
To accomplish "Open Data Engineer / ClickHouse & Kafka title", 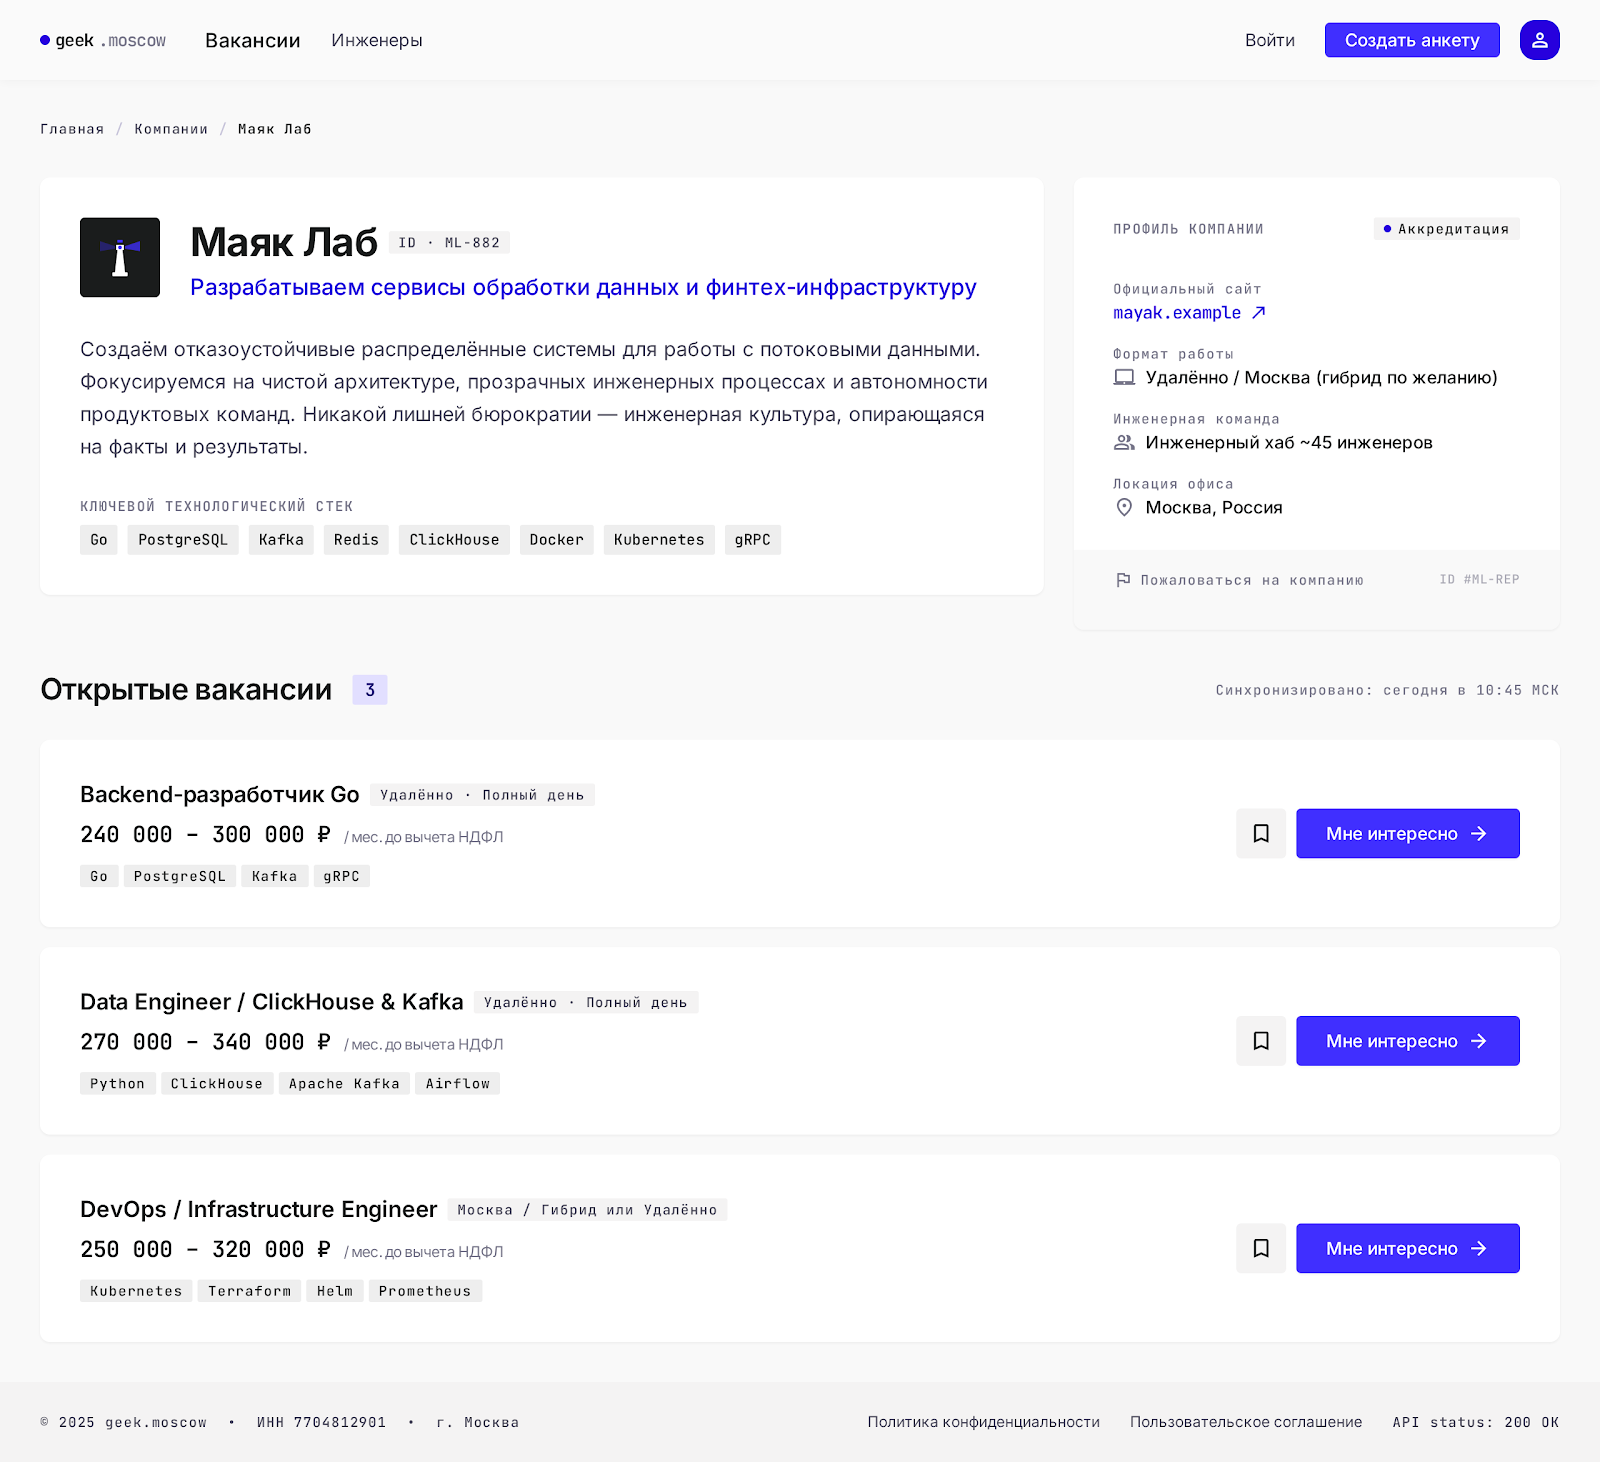I will (x=272, y=1002).
